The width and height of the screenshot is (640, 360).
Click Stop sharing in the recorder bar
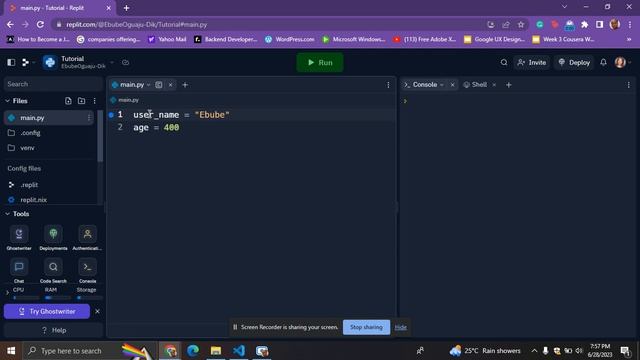367,327
